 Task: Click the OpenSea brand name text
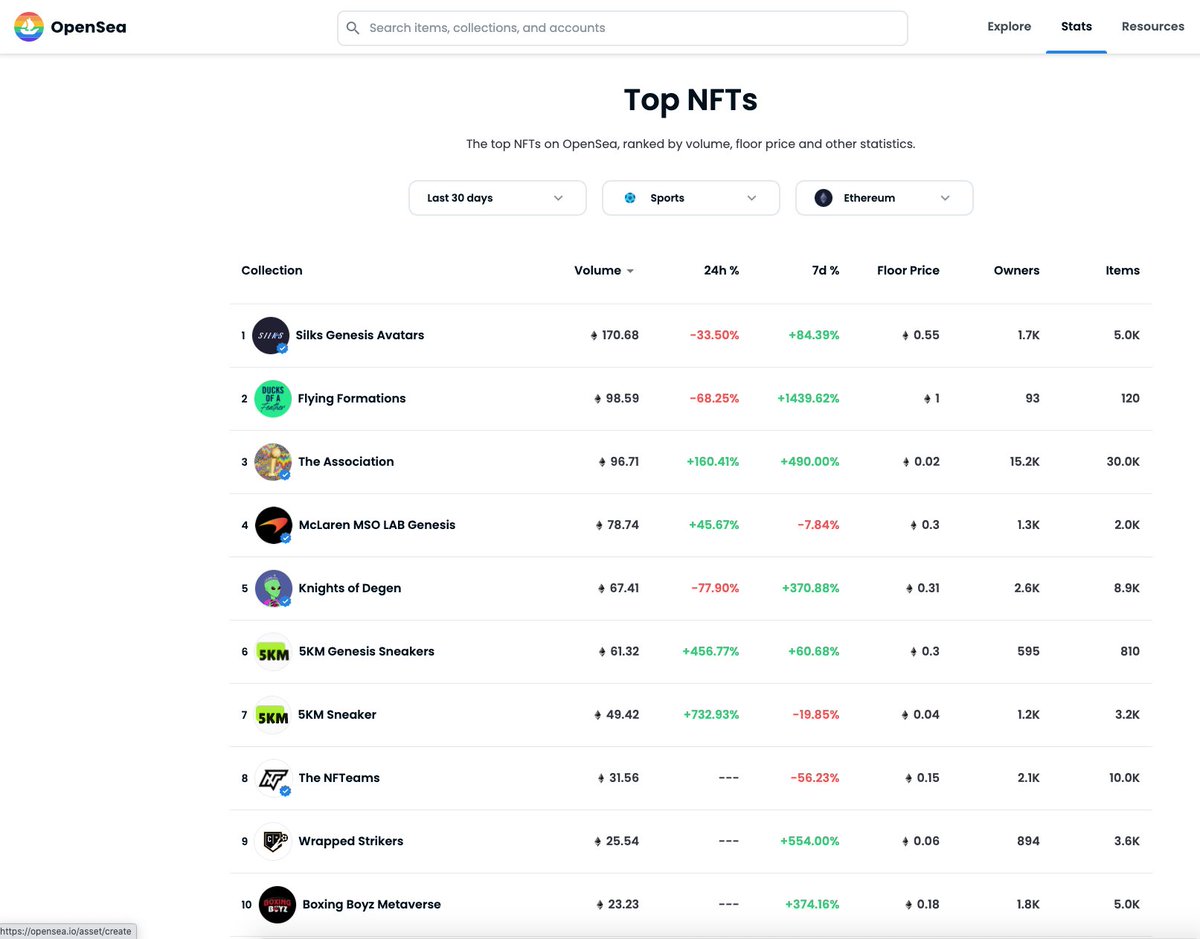pos(89,27)
